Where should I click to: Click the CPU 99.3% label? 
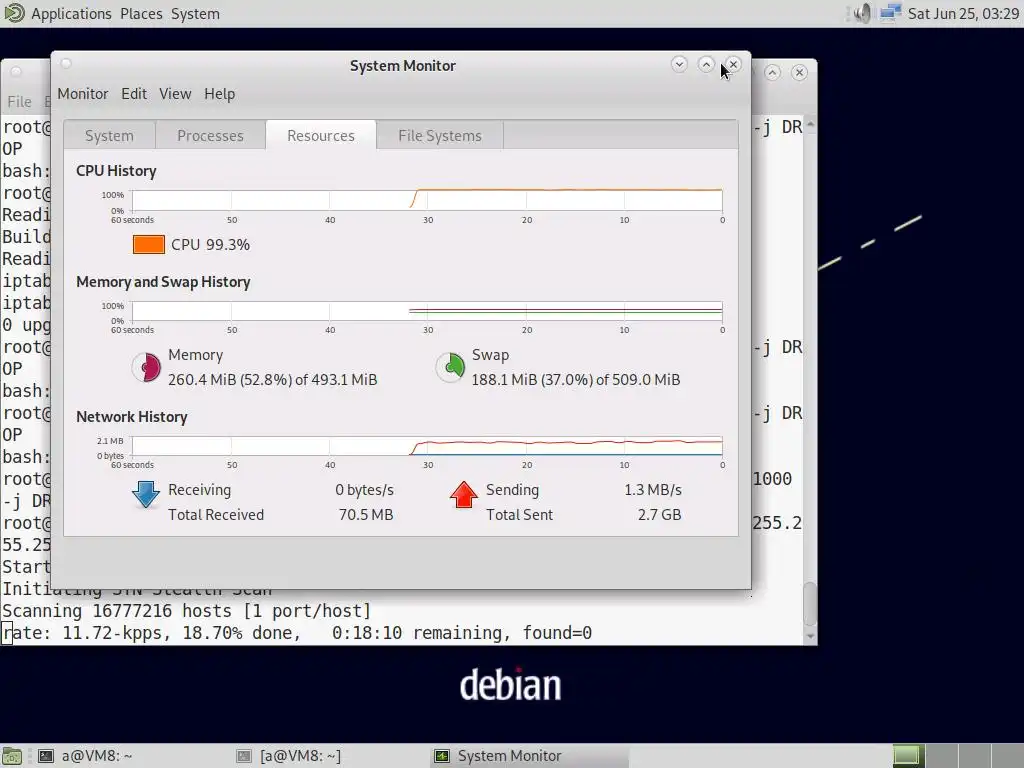[x=210, y=245]
